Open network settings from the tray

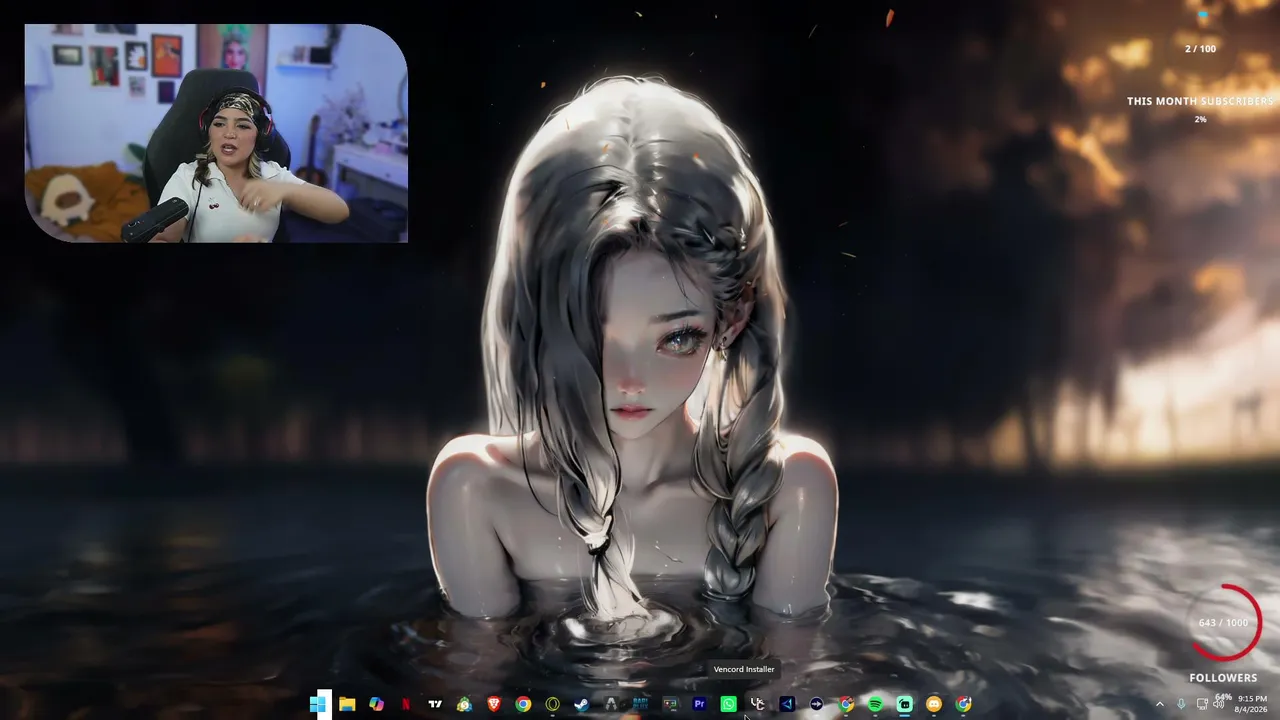(x=1202, y=704)
